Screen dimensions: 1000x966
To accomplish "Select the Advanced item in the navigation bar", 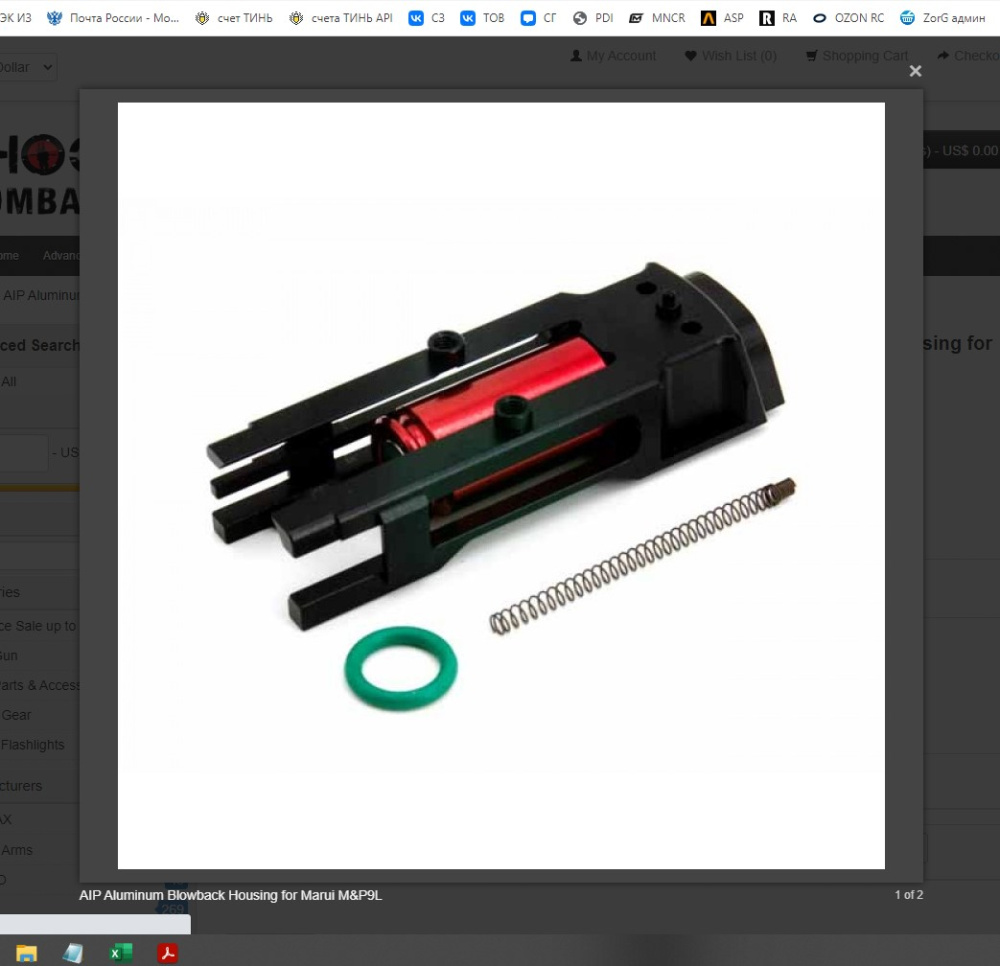I will coord(61,256).
